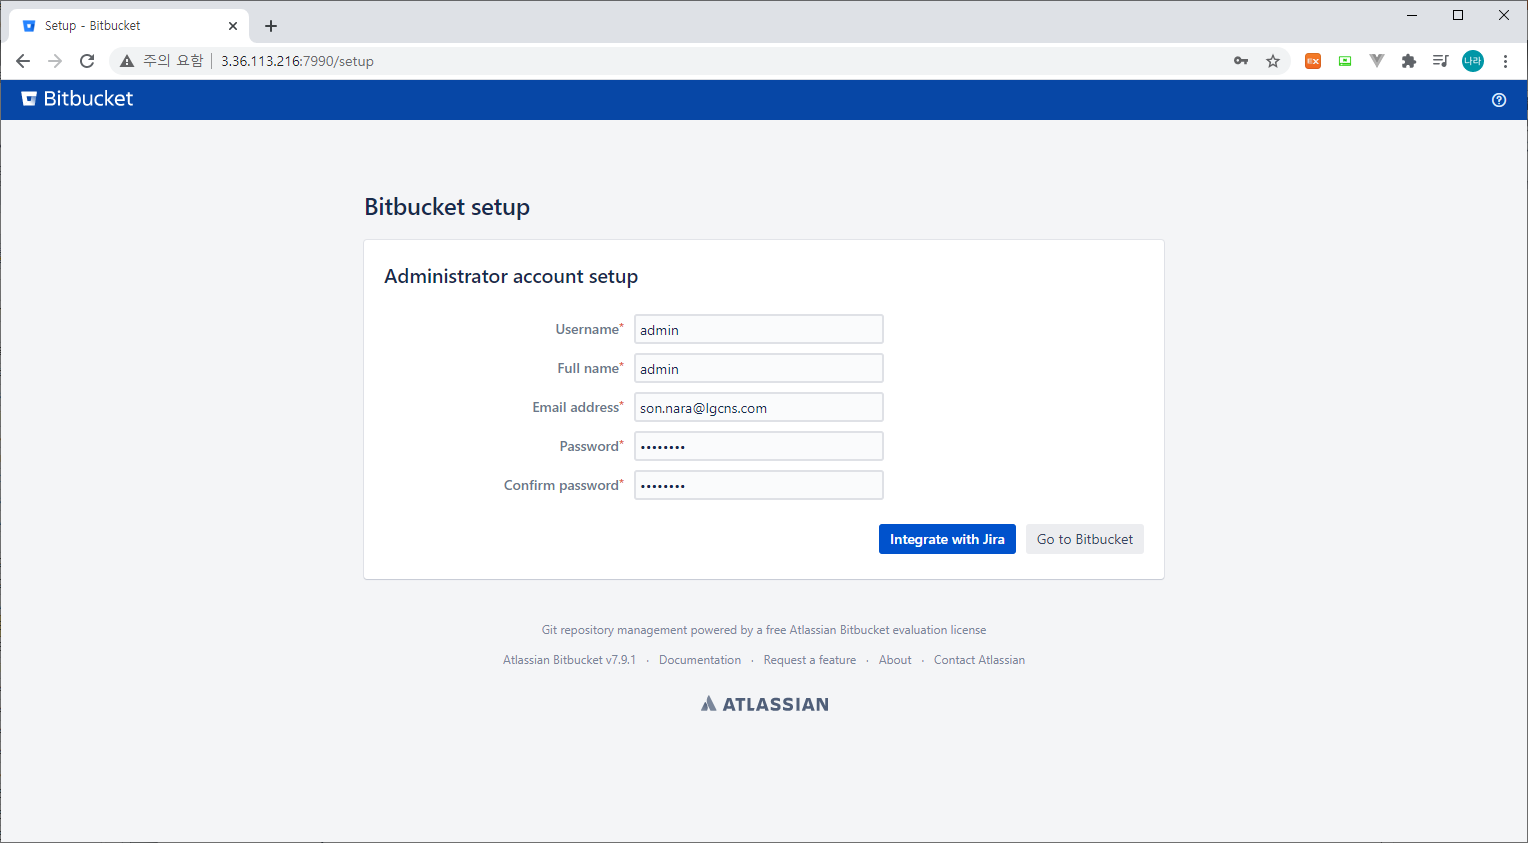Open the Extensions puzzle piece menu
Image resolution: width=1528 pixels, height=843 pixels.
(x=1409, y=61)
